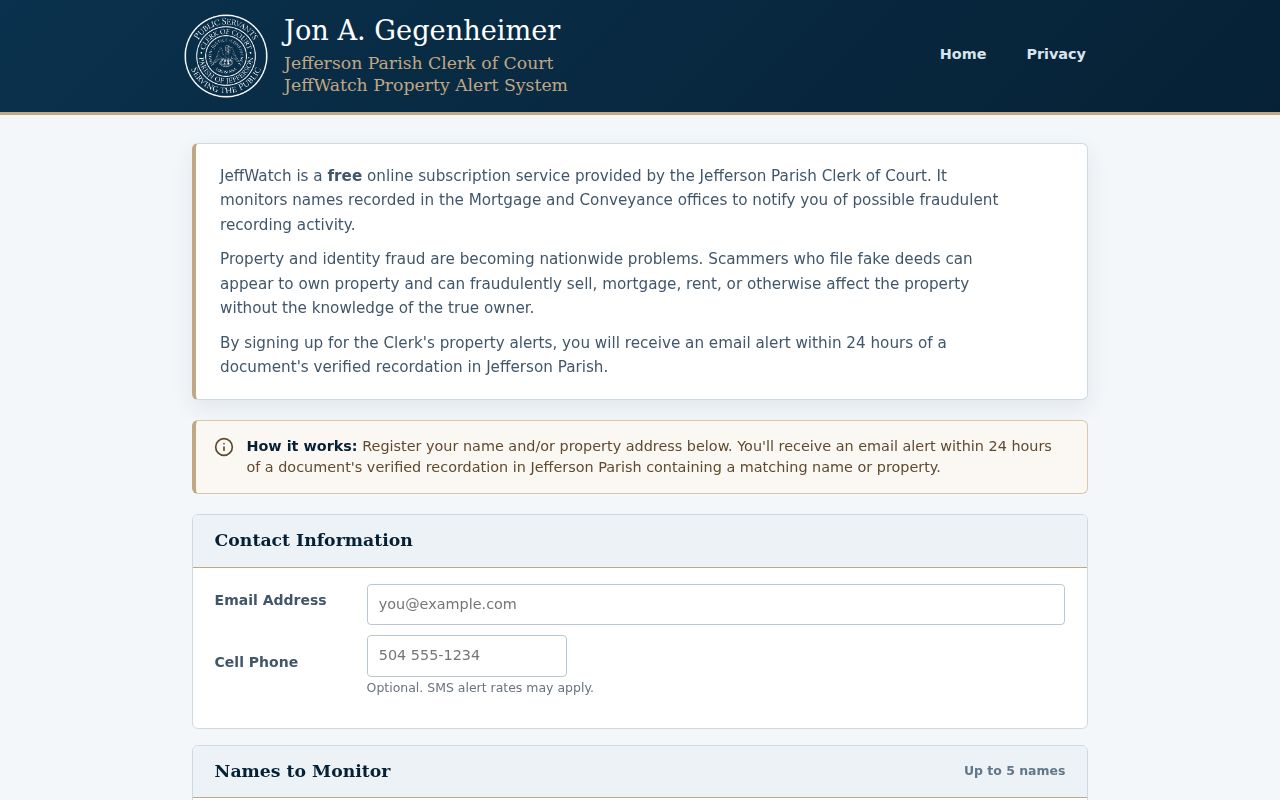Click the bold word 'free' in the intro
This screenshot has height=800, width=1280.
345,175
